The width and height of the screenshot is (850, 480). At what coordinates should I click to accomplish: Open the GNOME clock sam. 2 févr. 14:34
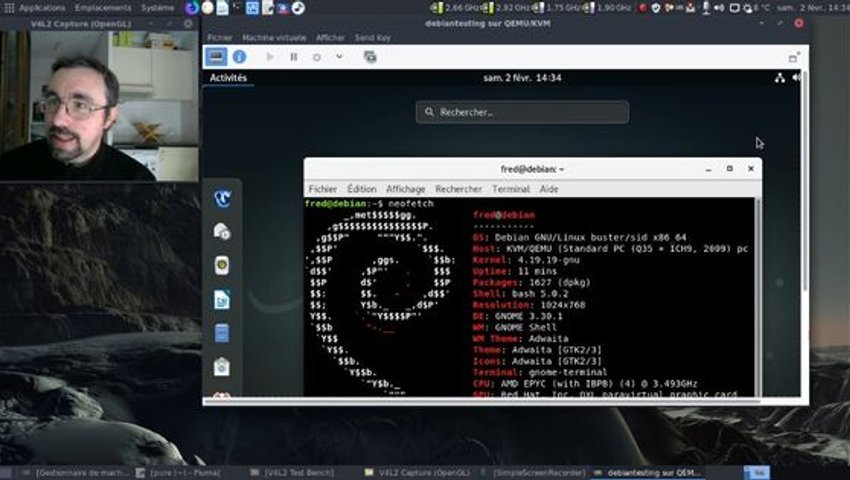pos(522,78)
